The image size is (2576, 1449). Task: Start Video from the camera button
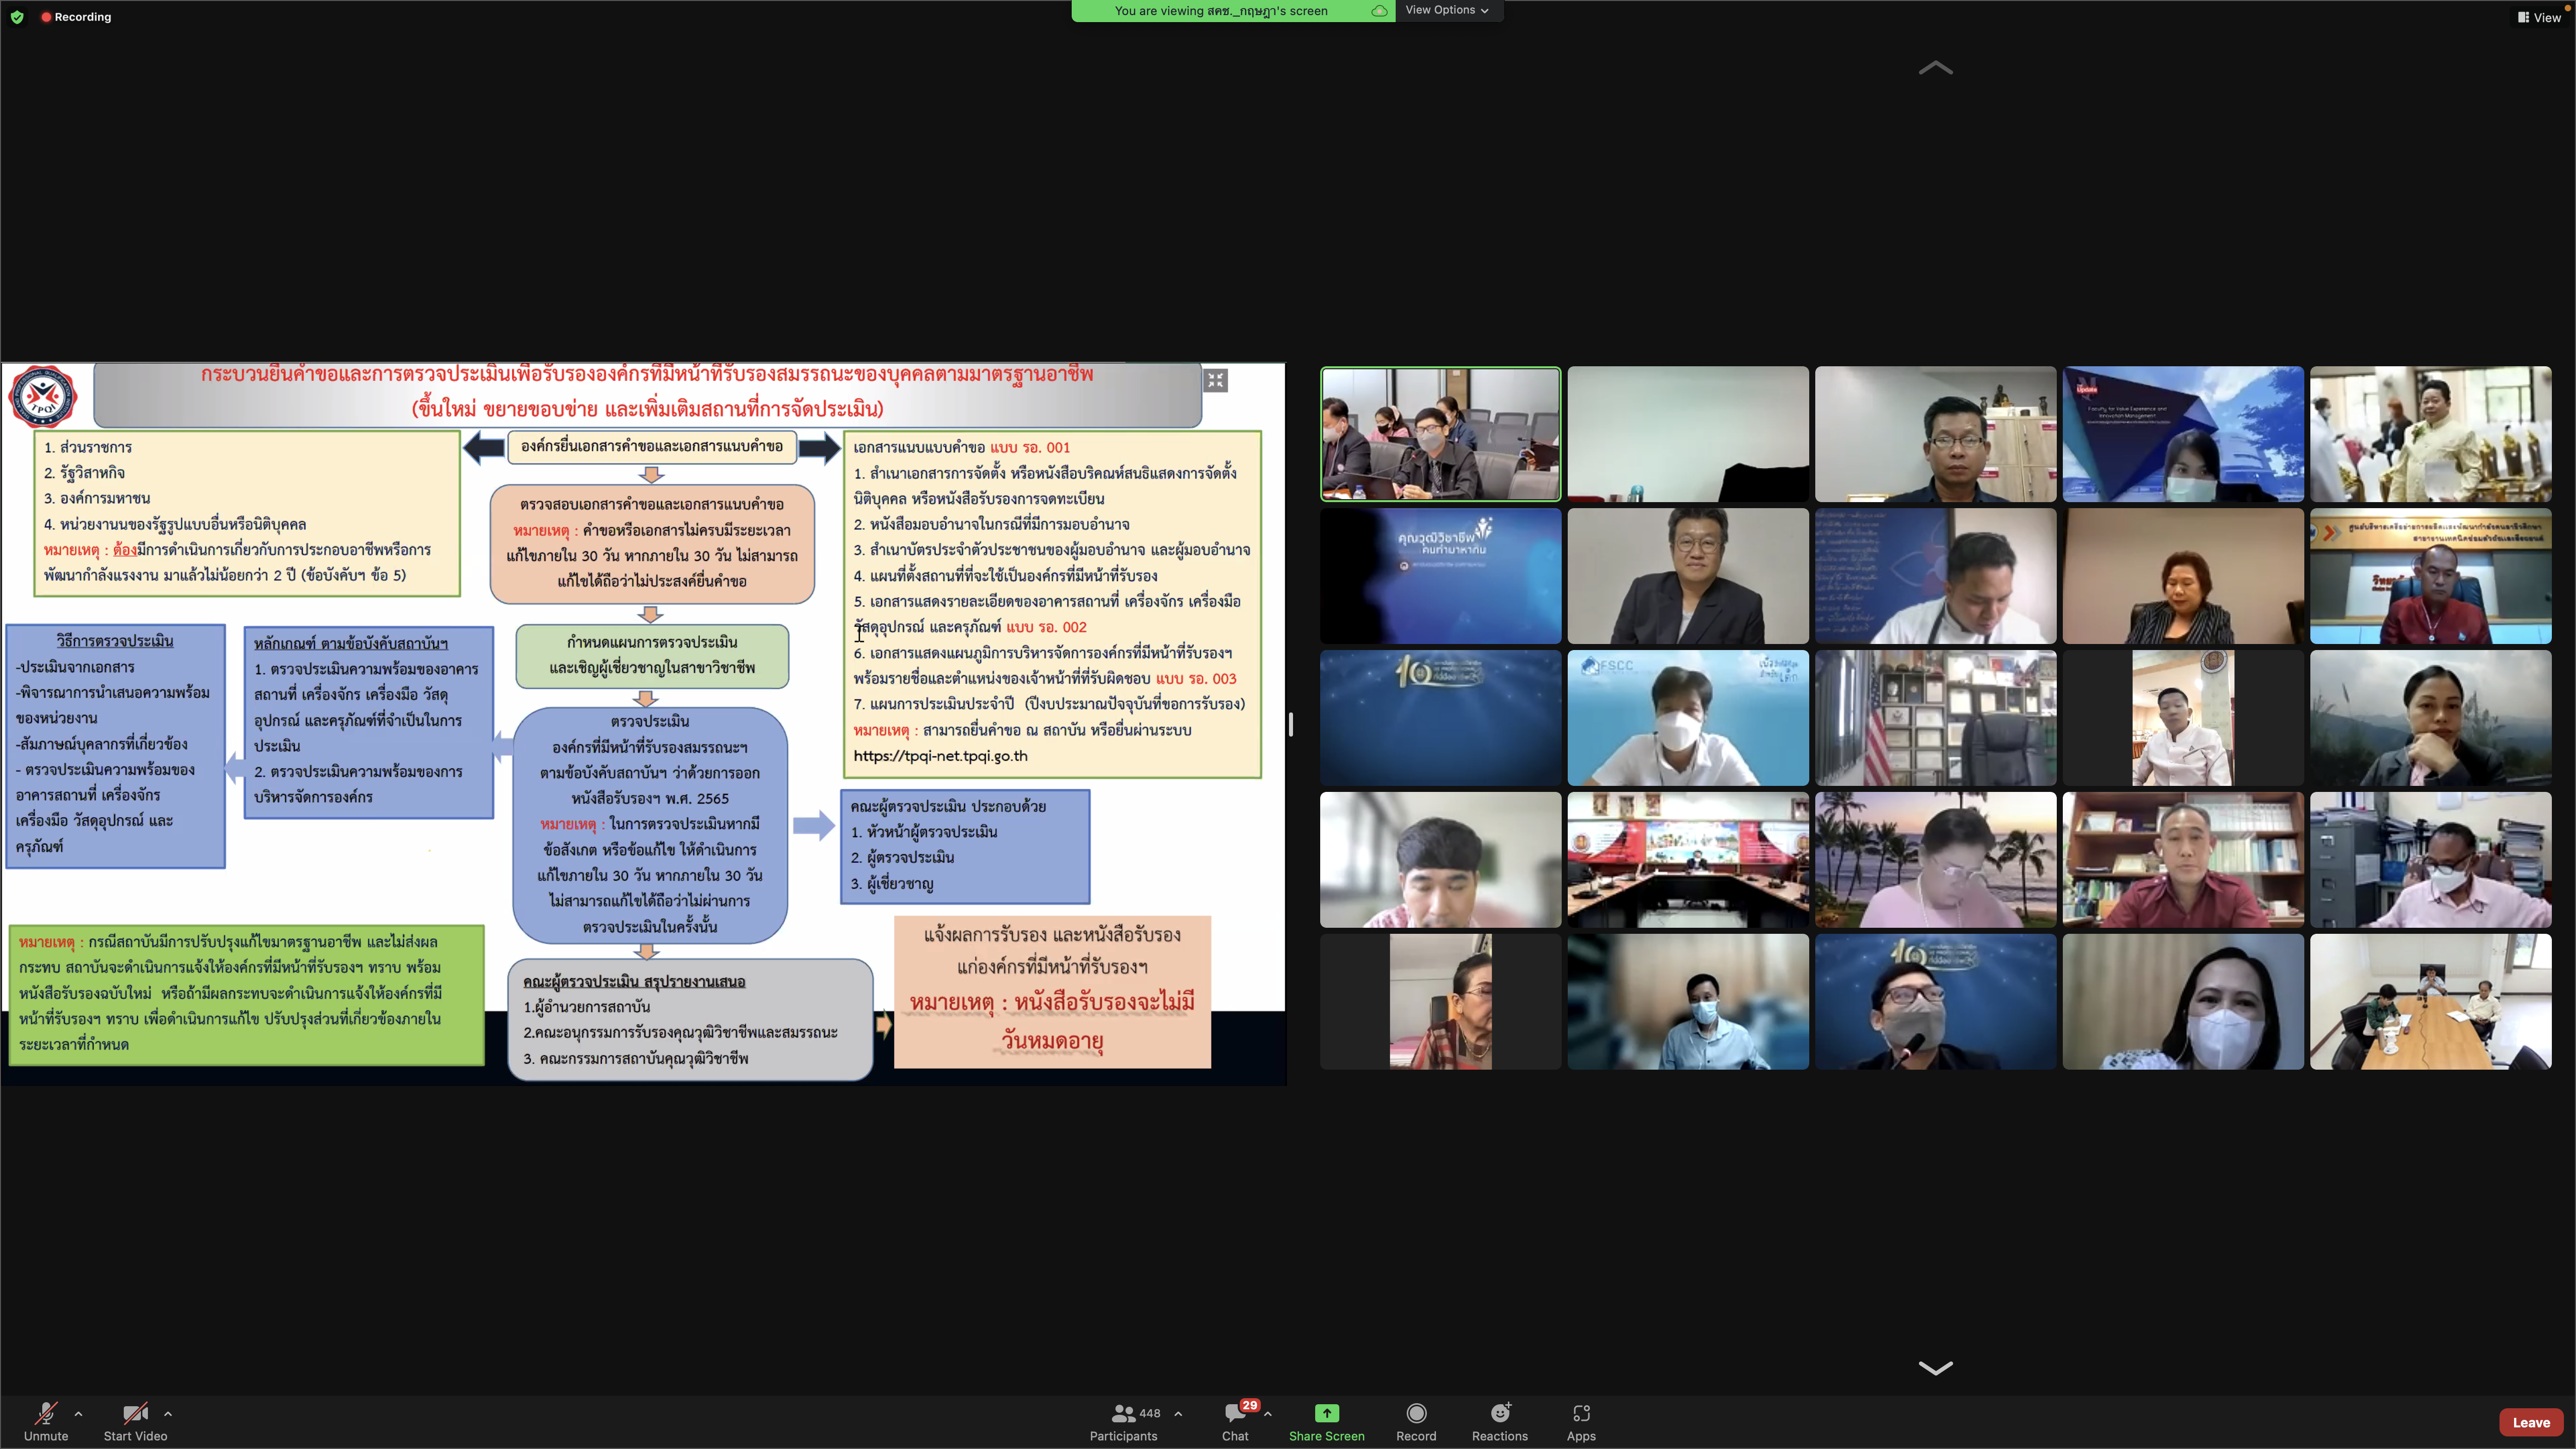click(x=135, y=1421)
